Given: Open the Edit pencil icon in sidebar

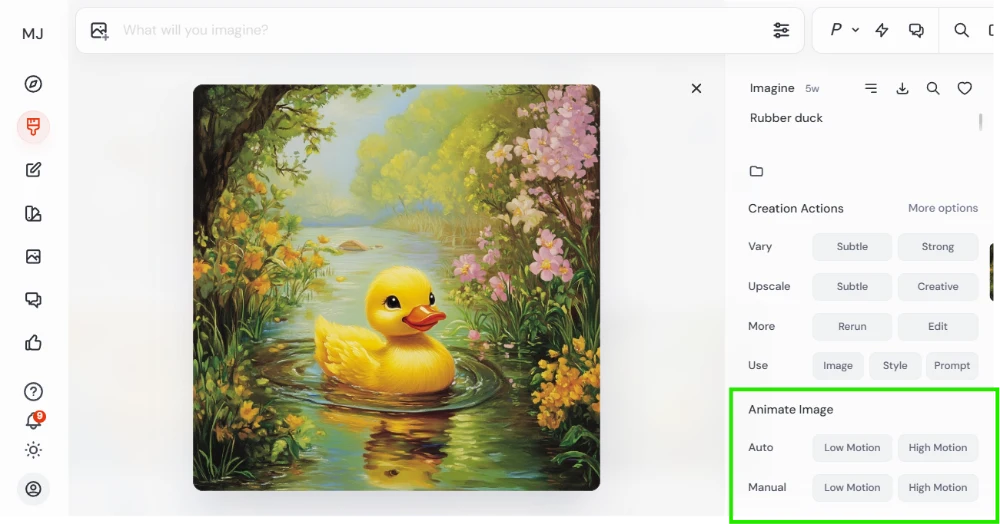Looking at the screenshot, I should [x=33, y=170].
